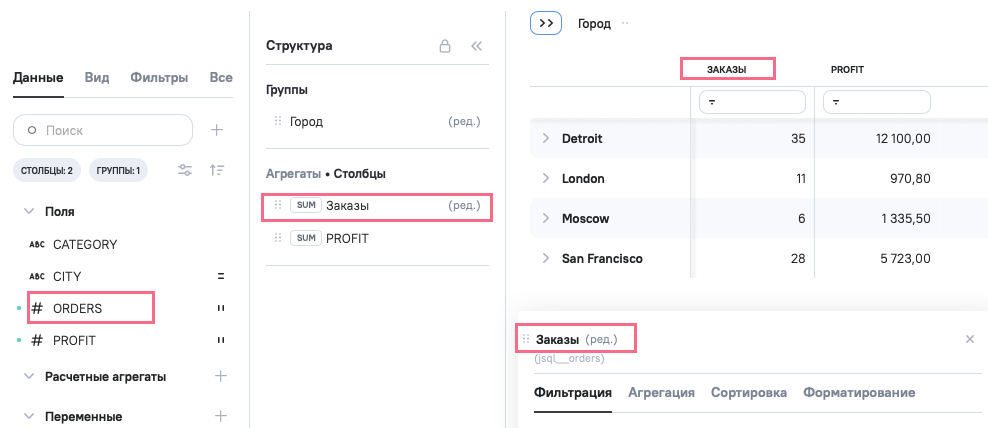Click the filter icon in ЗАКАЗЫ column filter
The width and height of the screenshot is (988, 428).
711,102
